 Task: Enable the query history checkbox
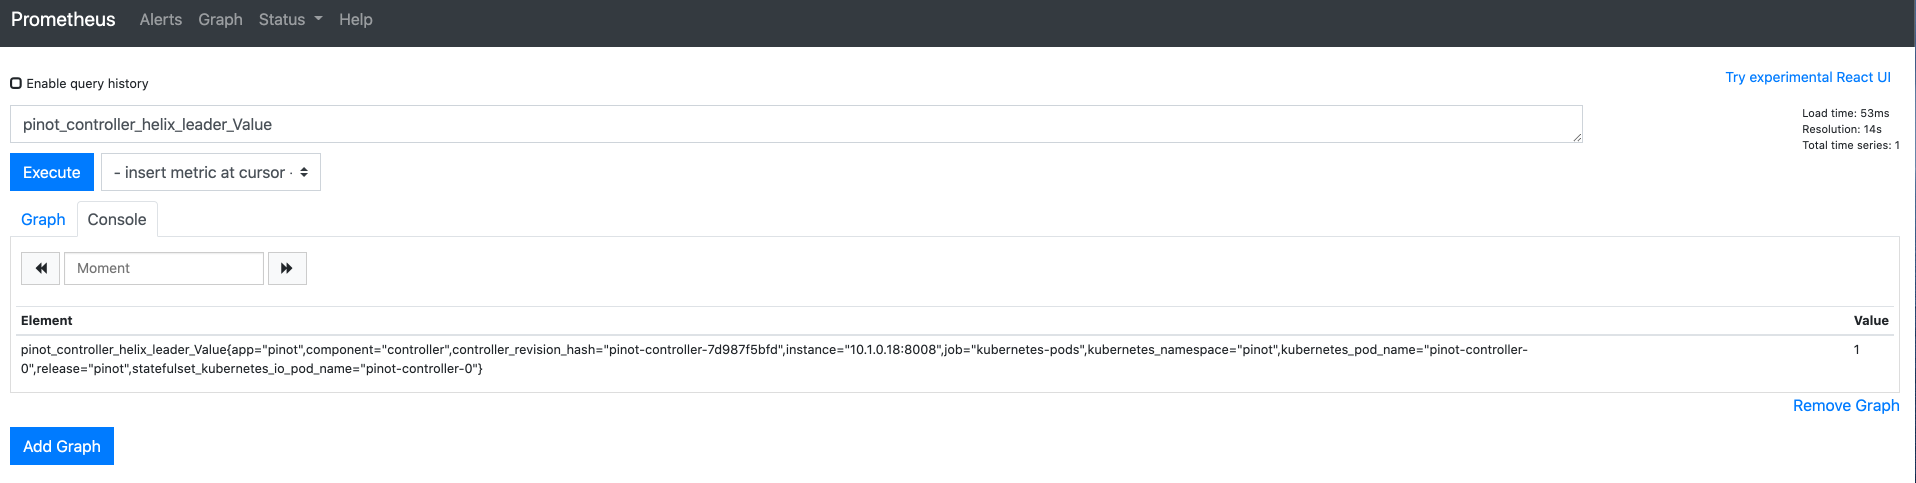(x=16, y=83)
